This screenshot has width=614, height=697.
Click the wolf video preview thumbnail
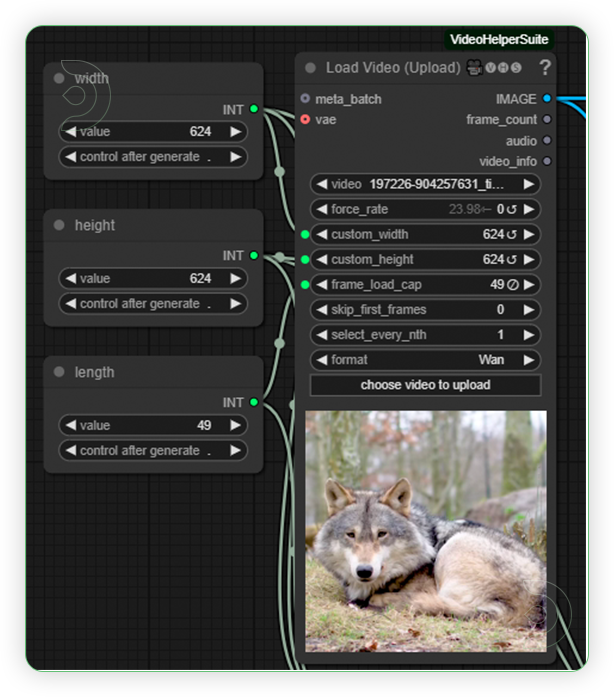tap(426, 531)
